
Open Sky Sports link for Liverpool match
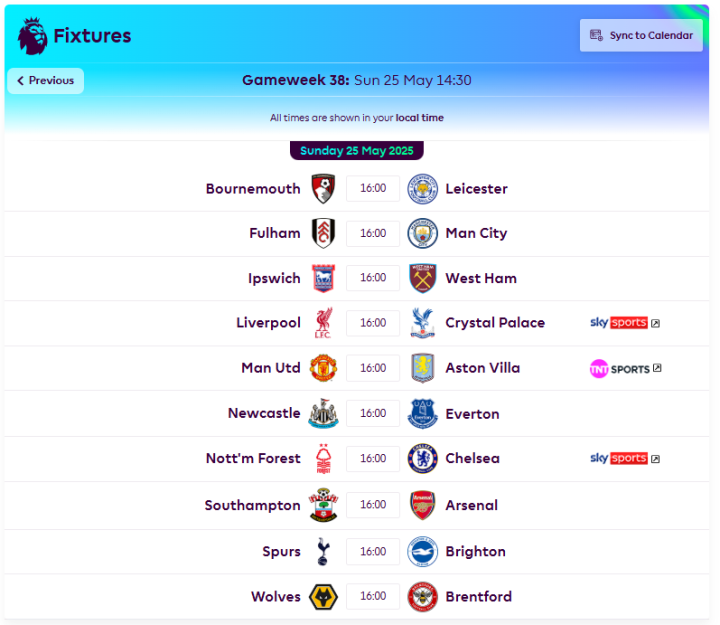coord(624,323)
